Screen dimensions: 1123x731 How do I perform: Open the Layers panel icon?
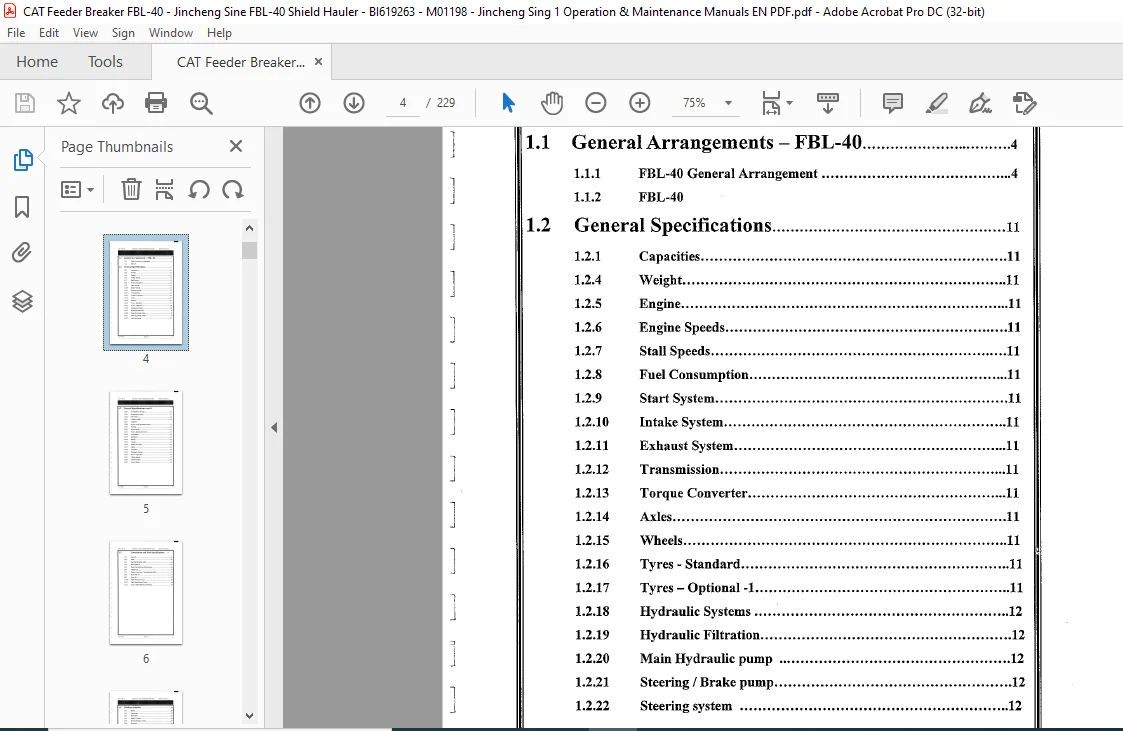pyautogui.click(x=22, y=301)
